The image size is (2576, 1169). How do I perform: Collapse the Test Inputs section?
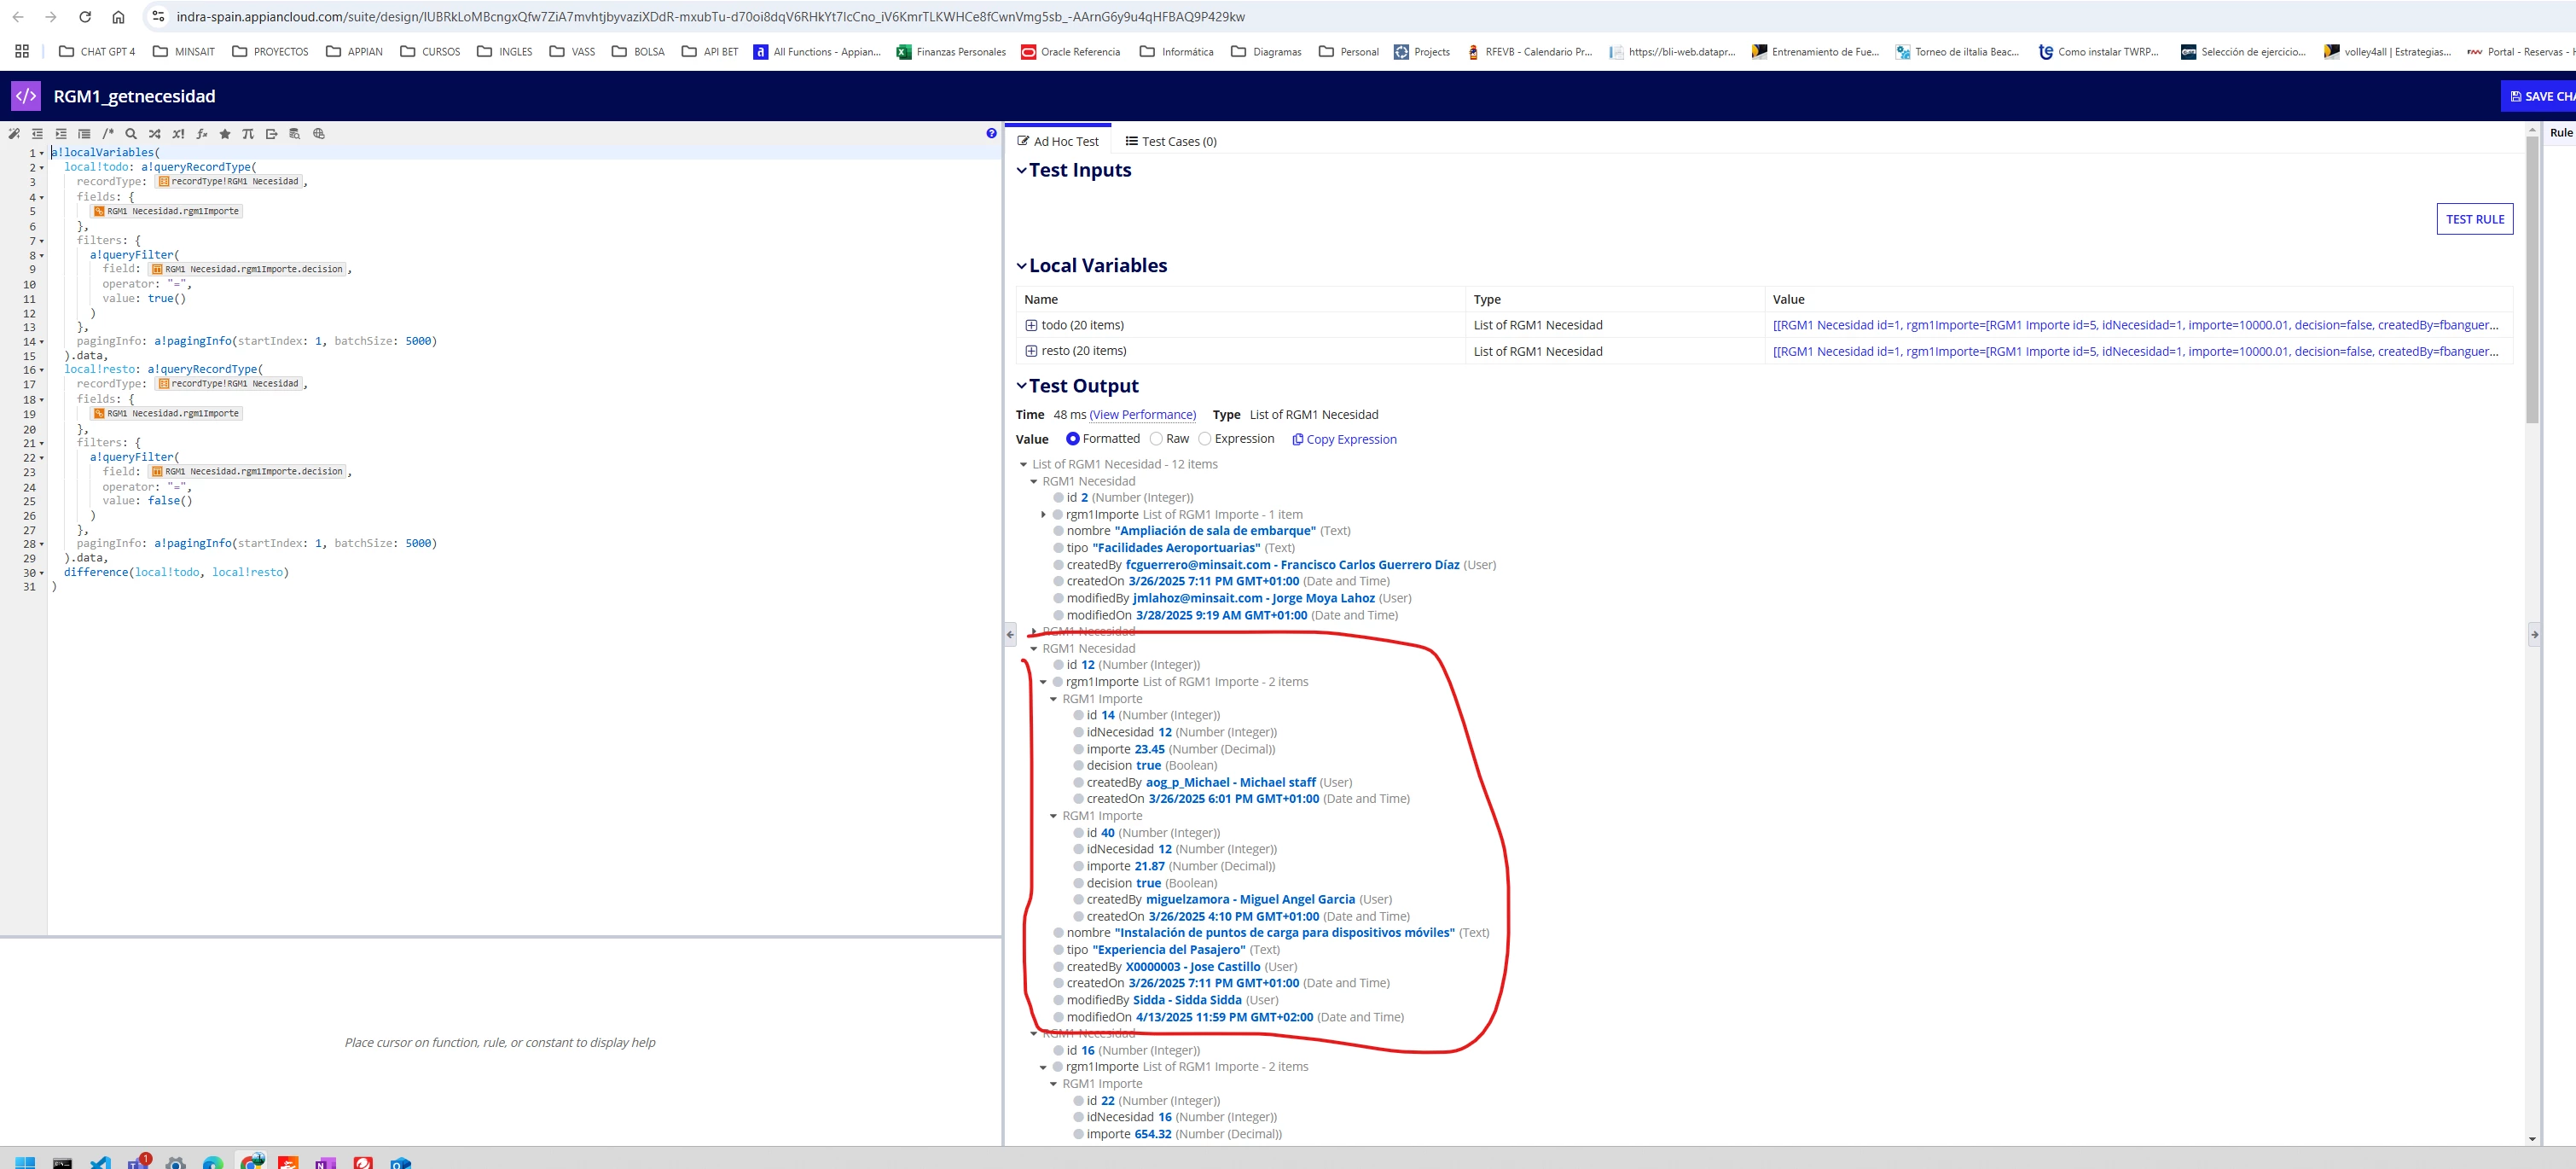point(1021,170)
